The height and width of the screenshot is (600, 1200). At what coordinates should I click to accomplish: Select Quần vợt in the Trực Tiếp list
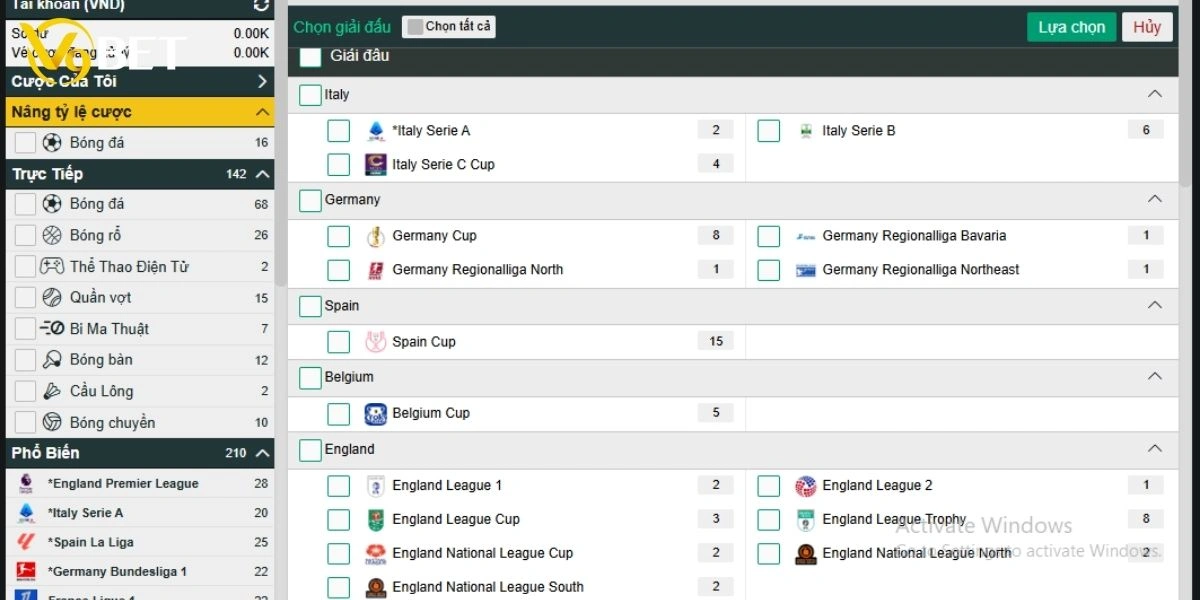click(139, 297)
